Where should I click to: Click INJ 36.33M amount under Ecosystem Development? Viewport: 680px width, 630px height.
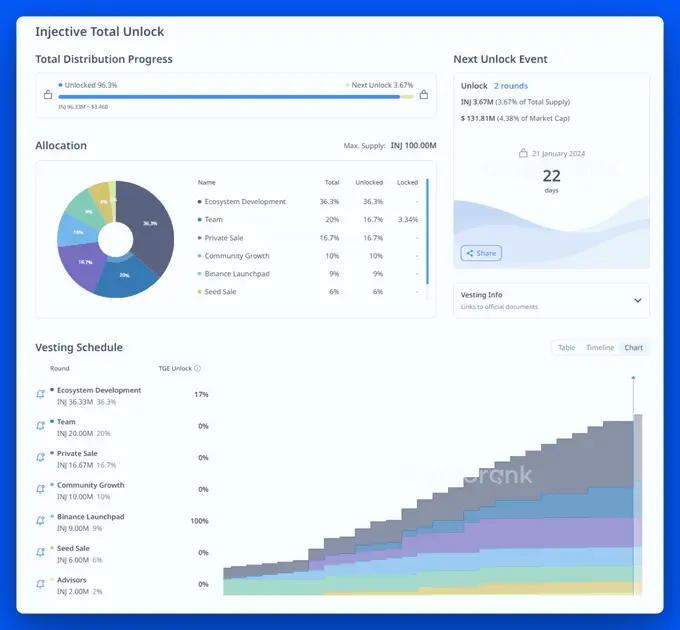tap(75, 402)
